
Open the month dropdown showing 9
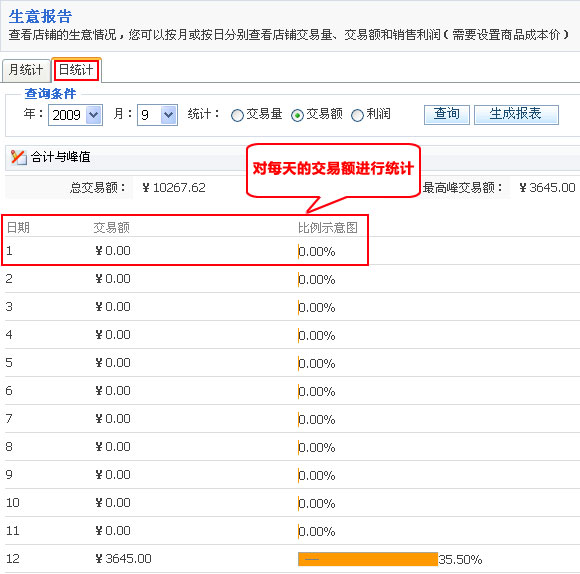(x=157, y=115)
